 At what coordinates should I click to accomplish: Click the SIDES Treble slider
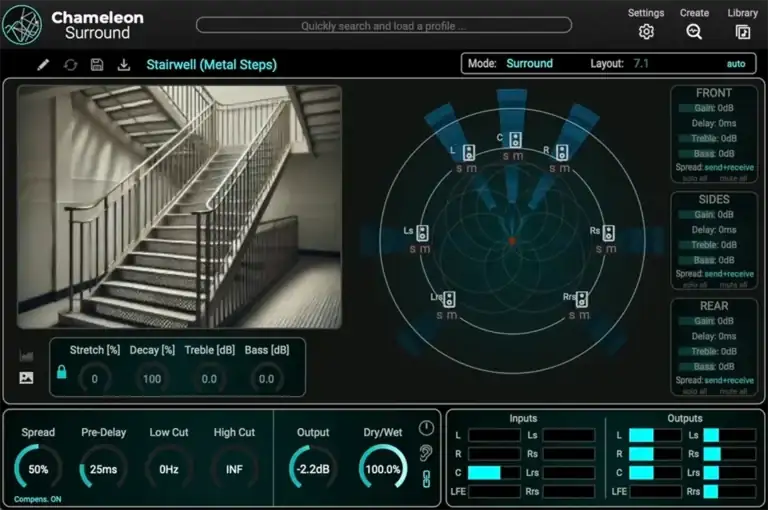click(x=714, y=245)
